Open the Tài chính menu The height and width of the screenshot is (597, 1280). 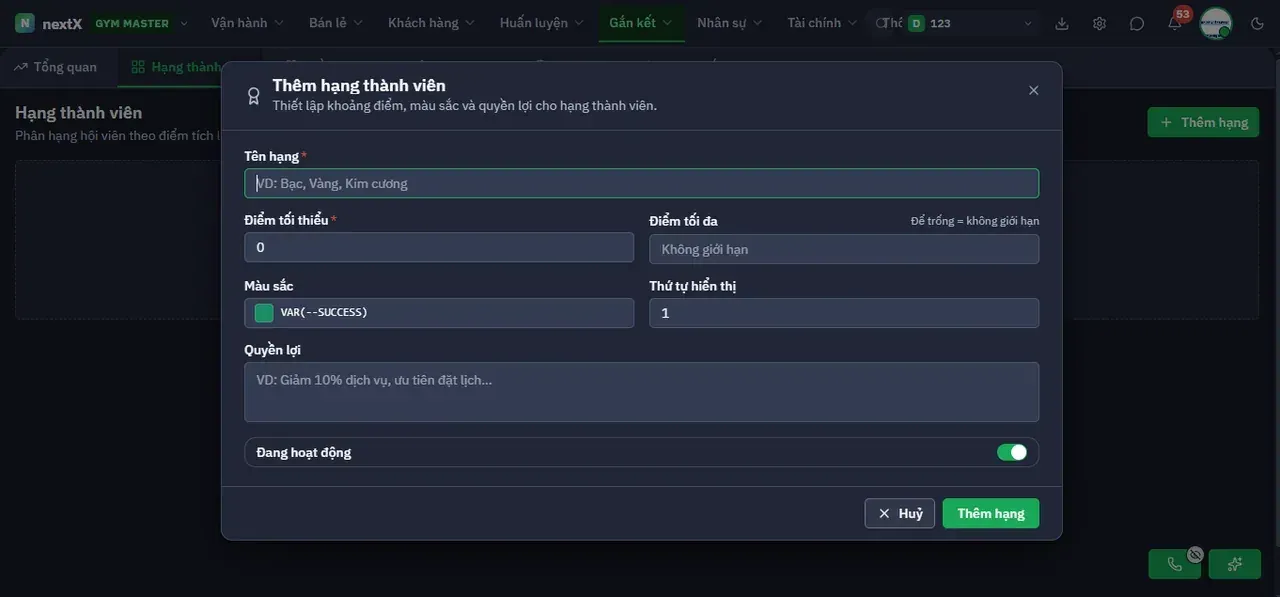822,23
